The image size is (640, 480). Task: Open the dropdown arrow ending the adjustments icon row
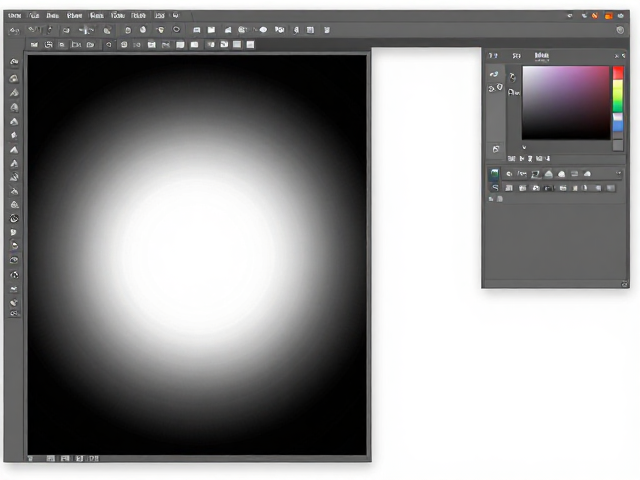coord(619,173)
